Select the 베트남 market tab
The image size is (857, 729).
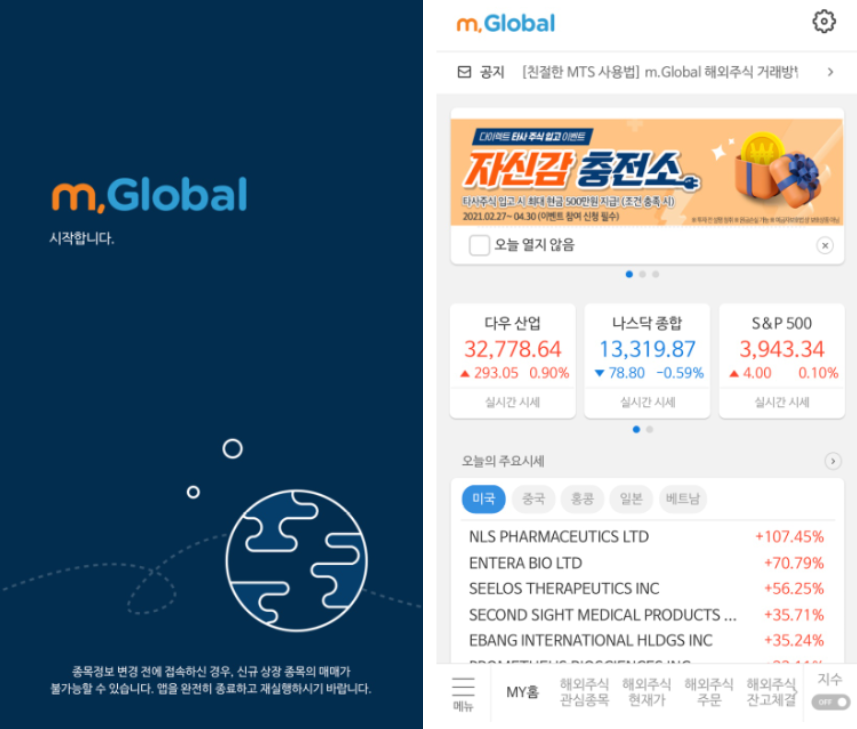coord(683,498)
